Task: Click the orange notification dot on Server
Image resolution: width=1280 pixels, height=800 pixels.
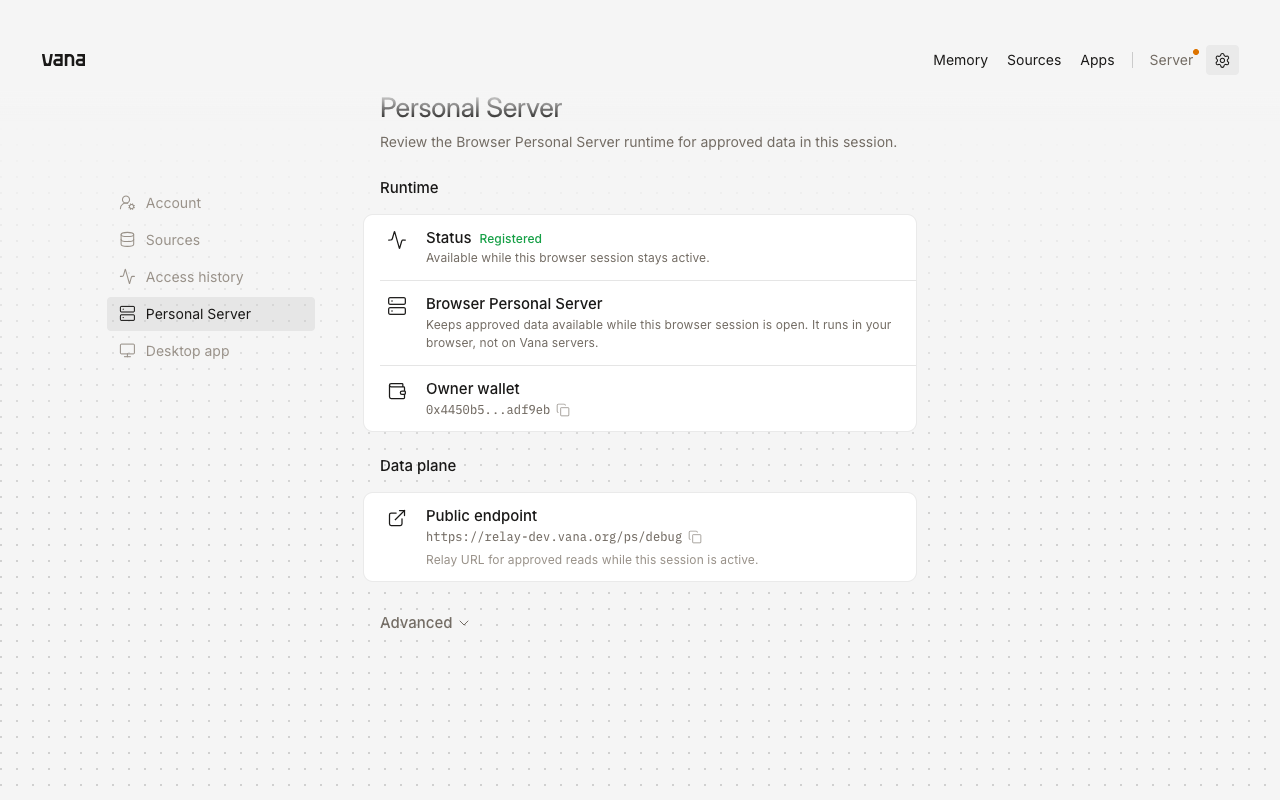Action: [1196, 52]
